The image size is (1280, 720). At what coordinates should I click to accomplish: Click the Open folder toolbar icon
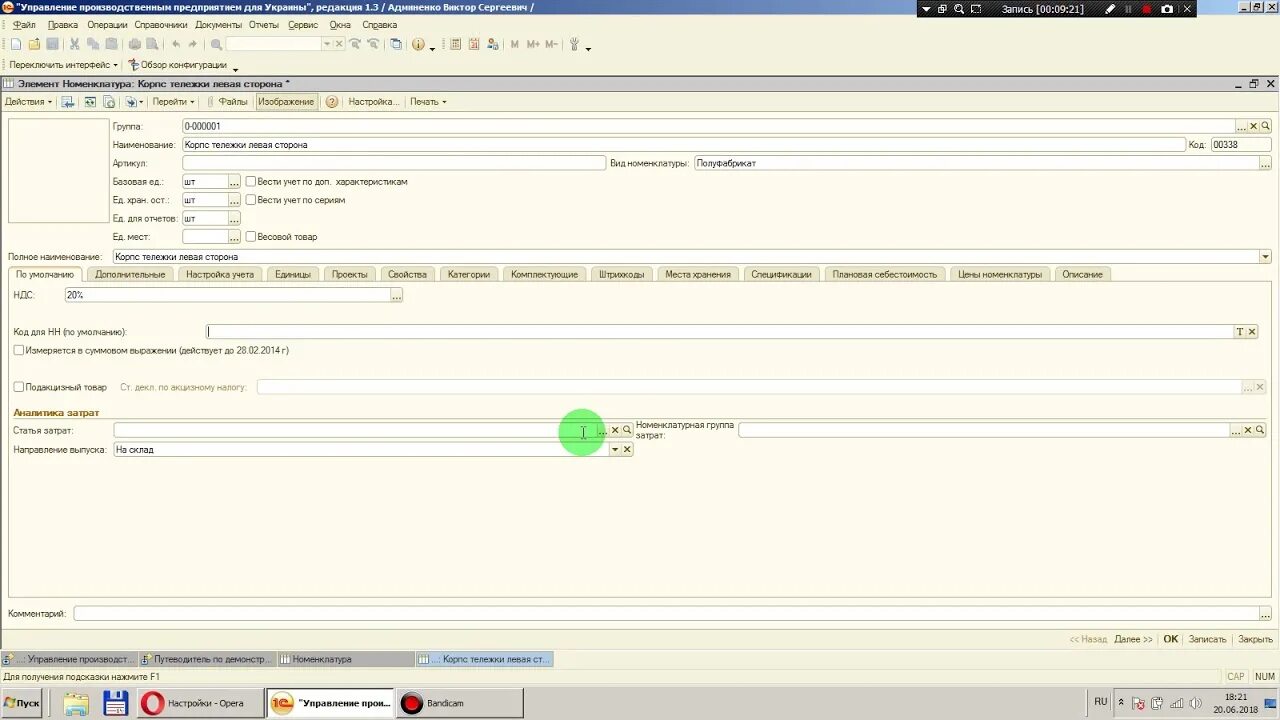(x=34, y=44)
